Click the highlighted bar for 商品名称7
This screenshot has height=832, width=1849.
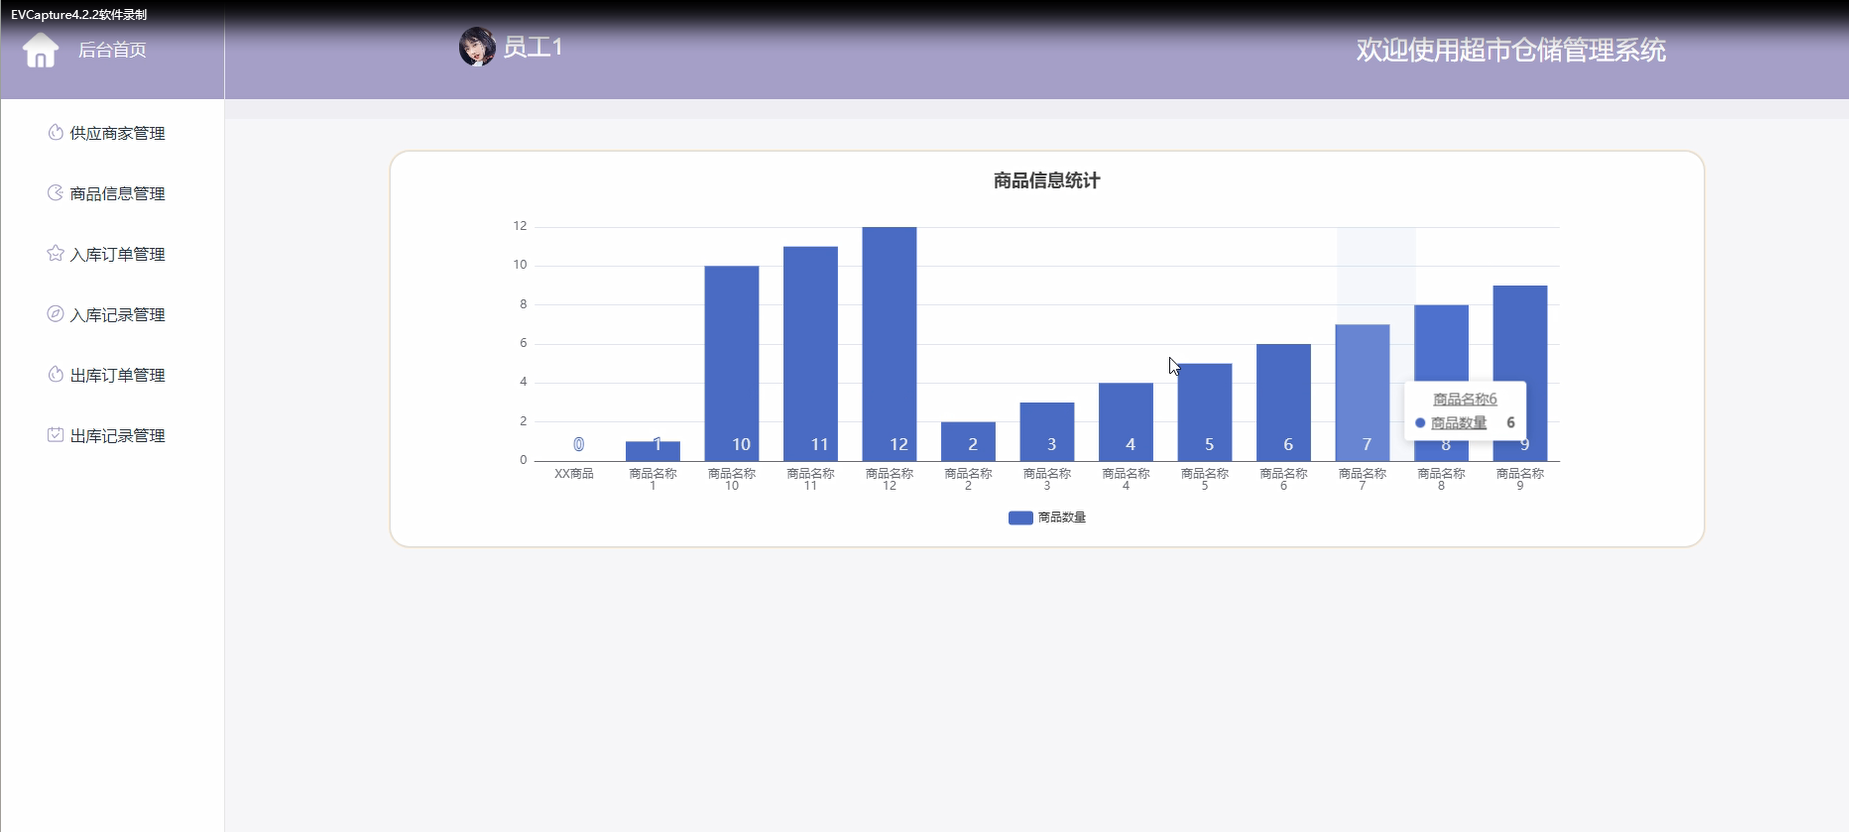tap(1362, 393)
